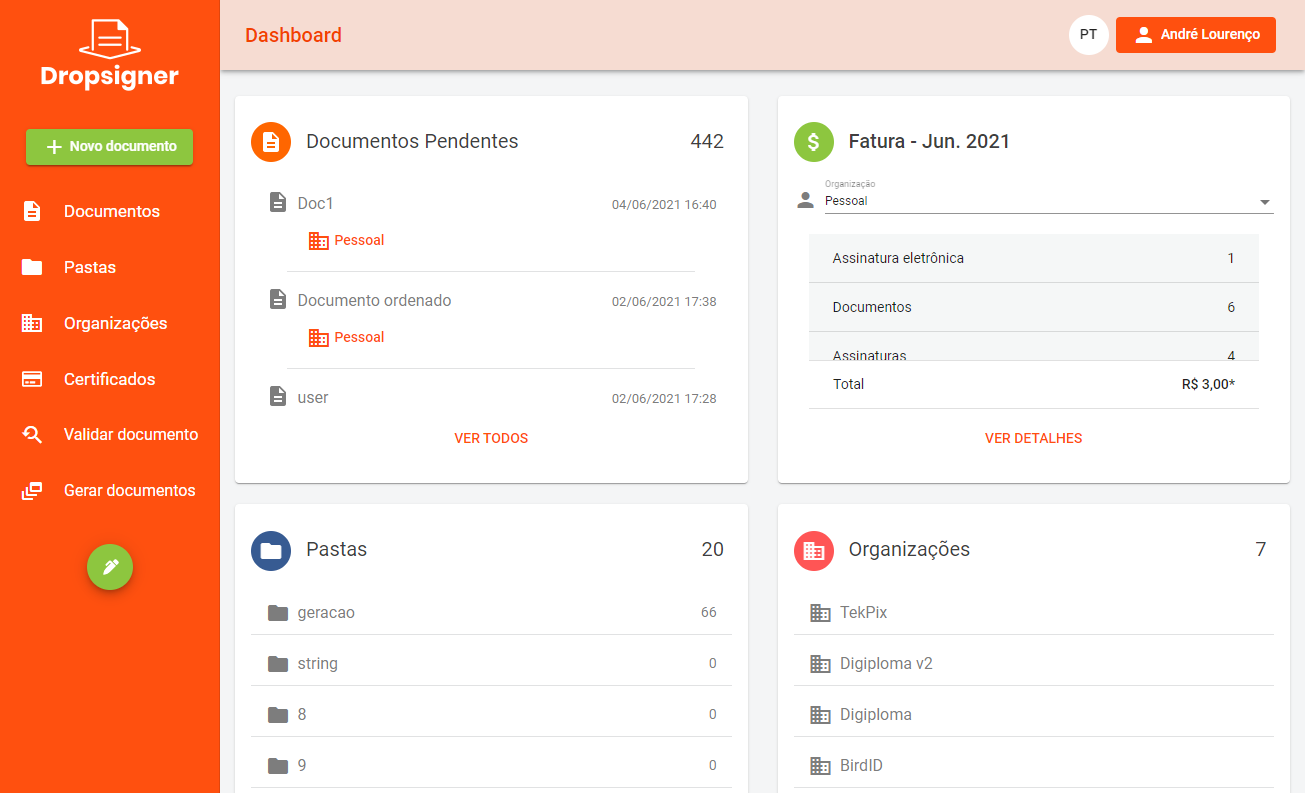This screenshot has width=1305, height=793.
Task: Open the TekPix organization
Action: [1034, 613]
